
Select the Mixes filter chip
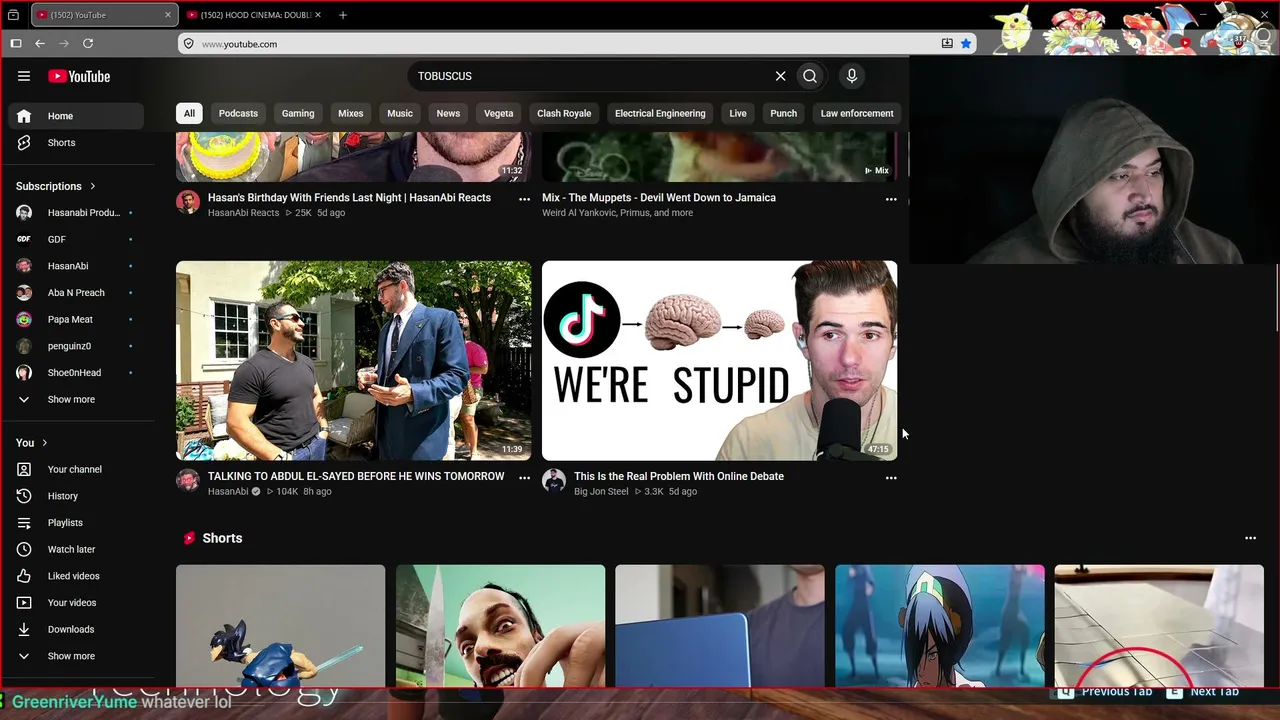tap(350, 113)
